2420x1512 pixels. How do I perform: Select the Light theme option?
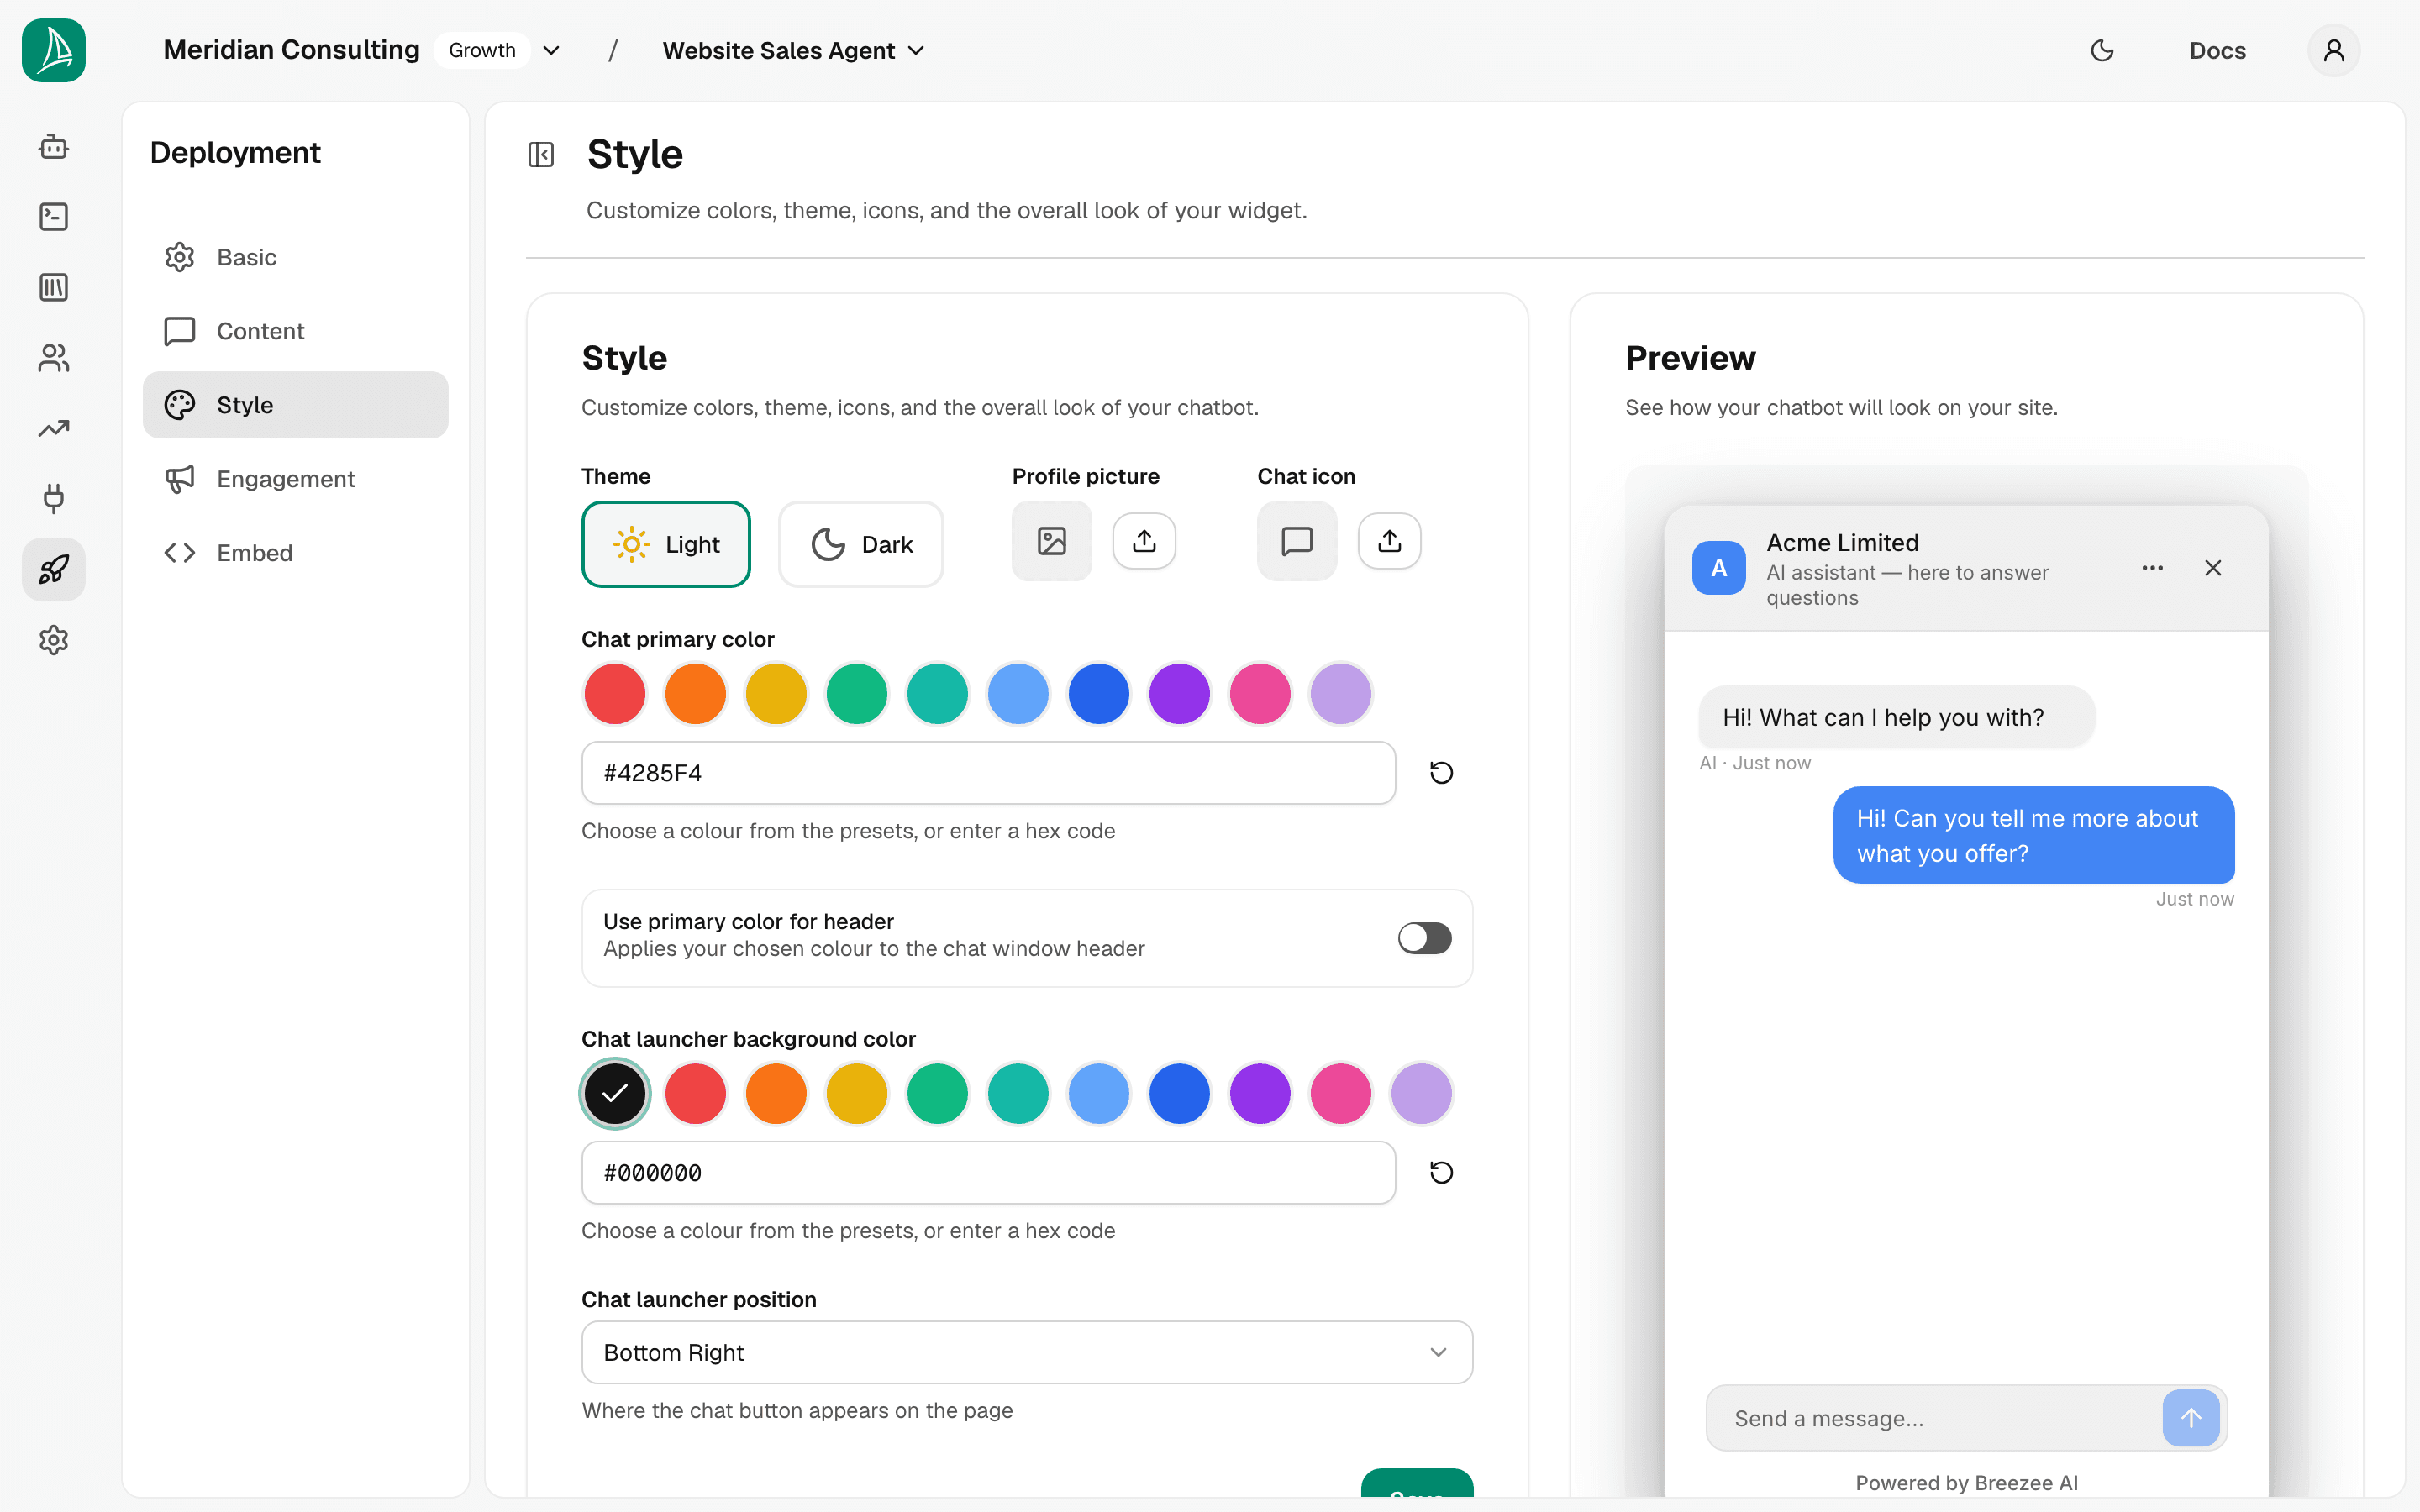point(666,544)
